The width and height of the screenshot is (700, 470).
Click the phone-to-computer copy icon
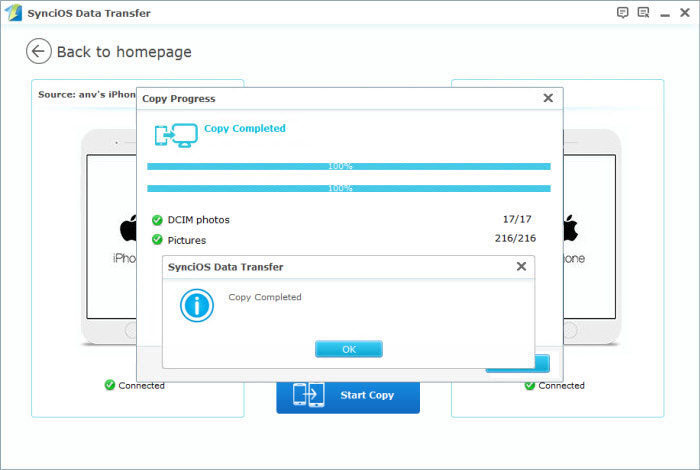(x=176, y=136)
